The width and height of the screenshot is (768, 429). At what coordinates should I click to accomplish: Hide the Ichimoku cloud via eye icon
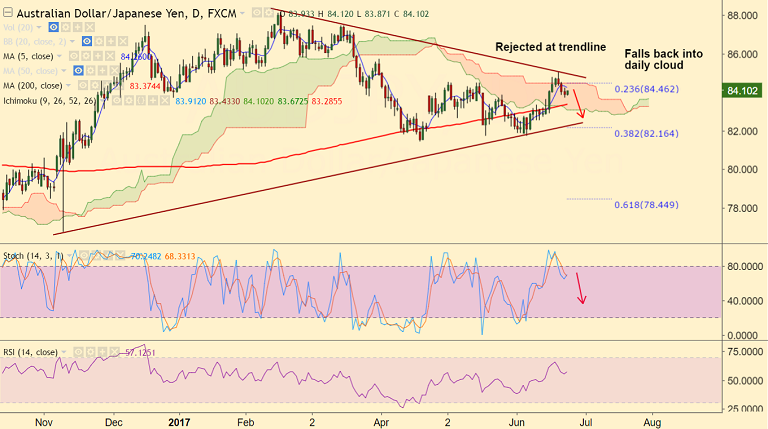click(117, 100)
